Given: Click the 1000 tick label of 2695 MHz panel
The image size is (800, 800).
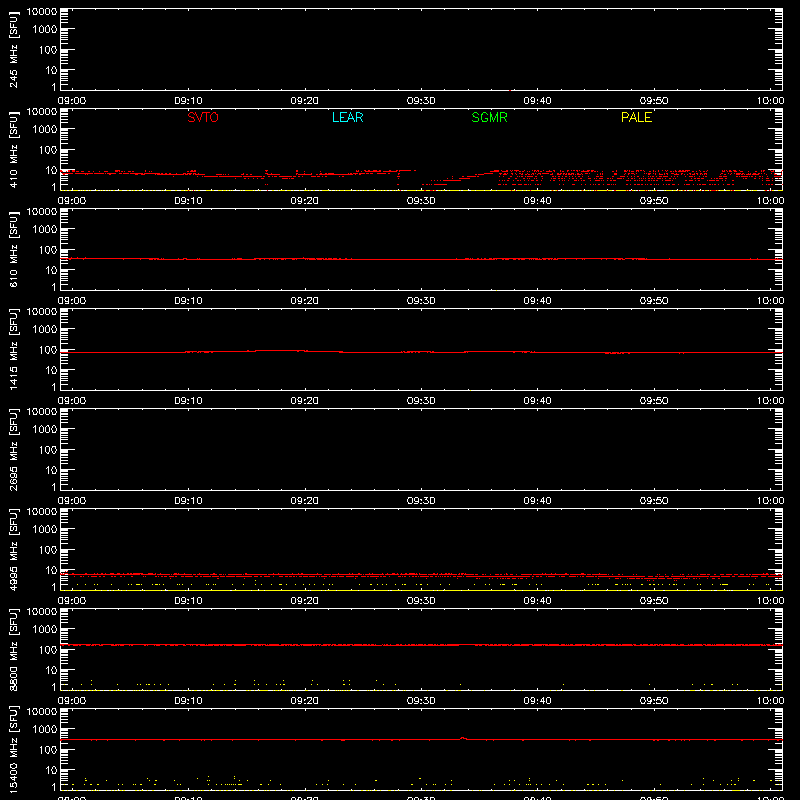Looking at the screenshot, I should click(x=45, y=430).
